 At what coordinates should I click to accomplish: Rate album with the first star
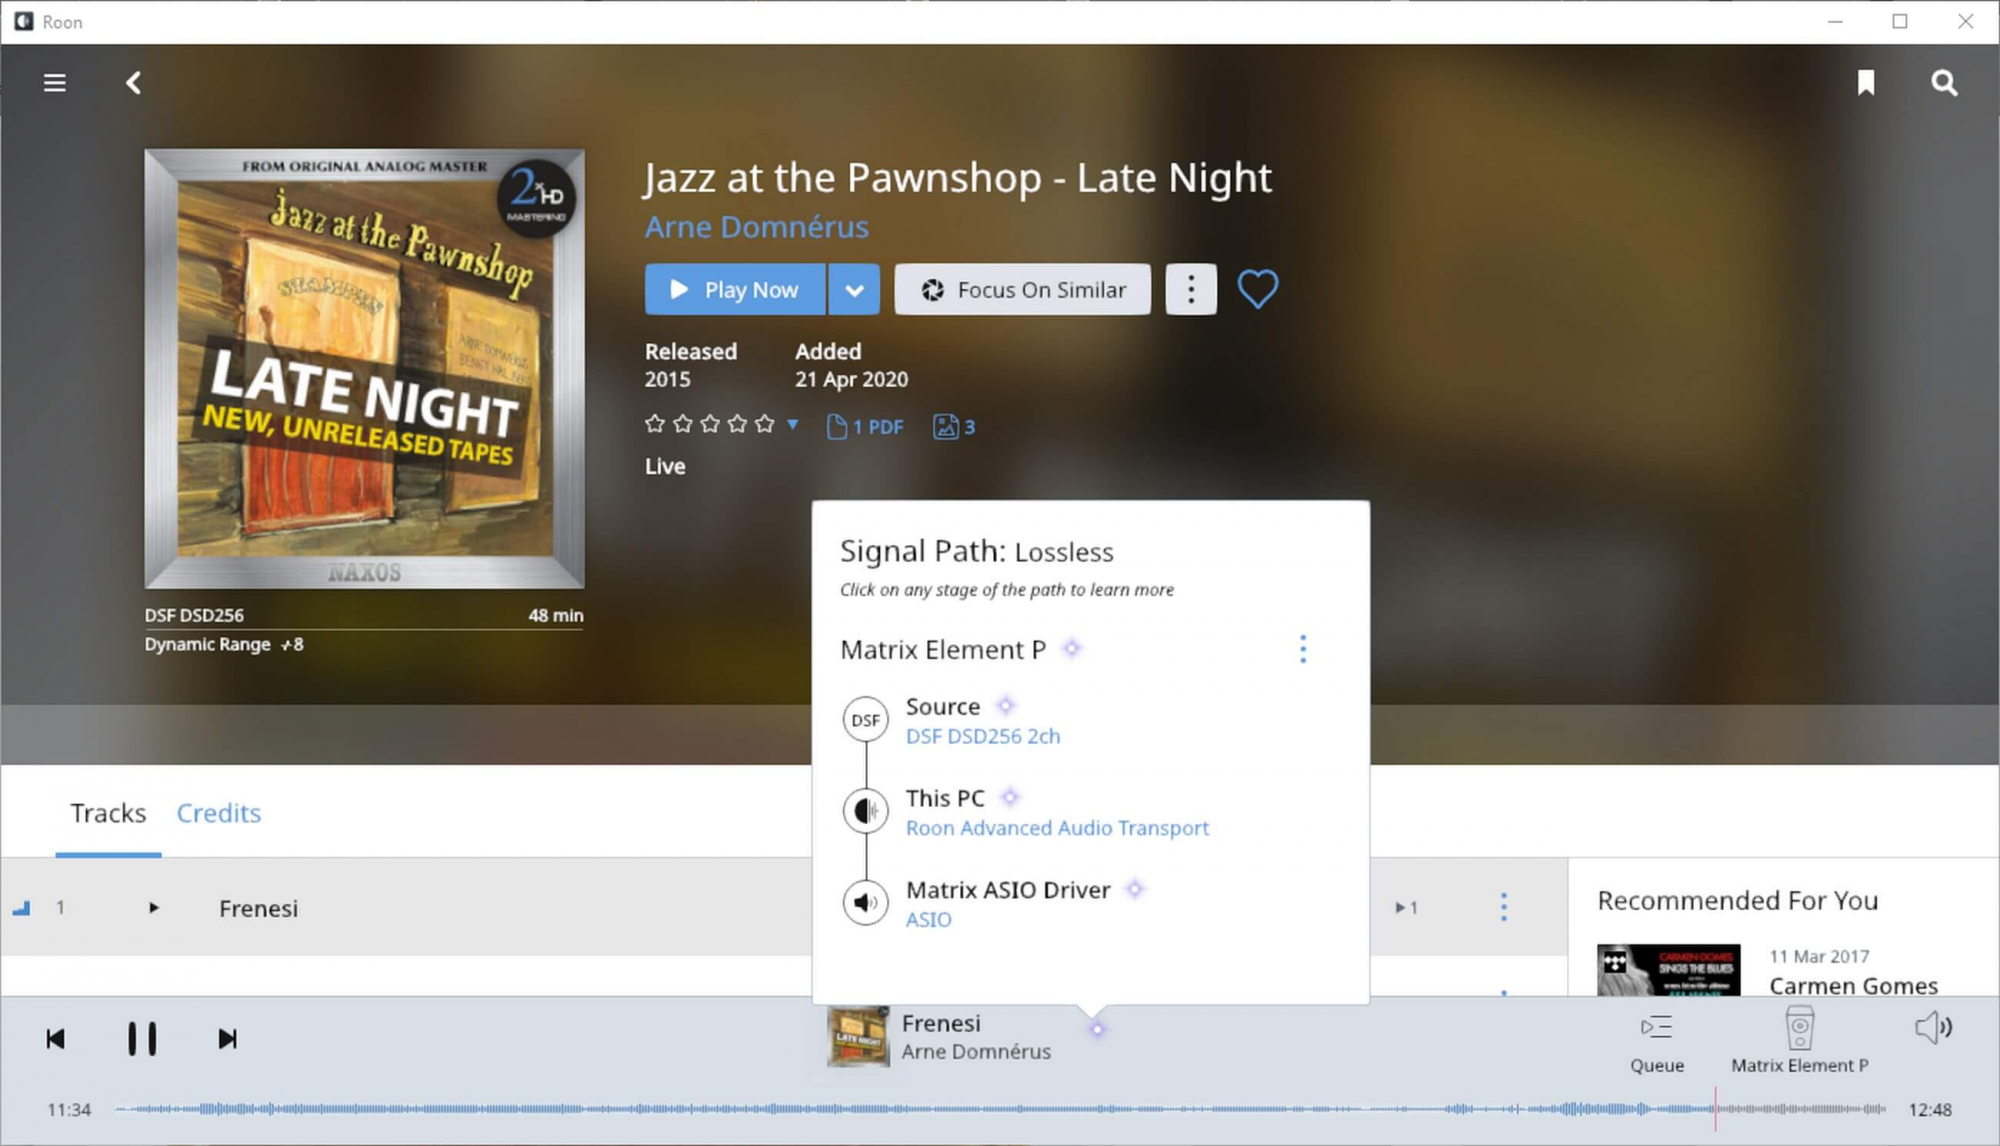[655, 424]
